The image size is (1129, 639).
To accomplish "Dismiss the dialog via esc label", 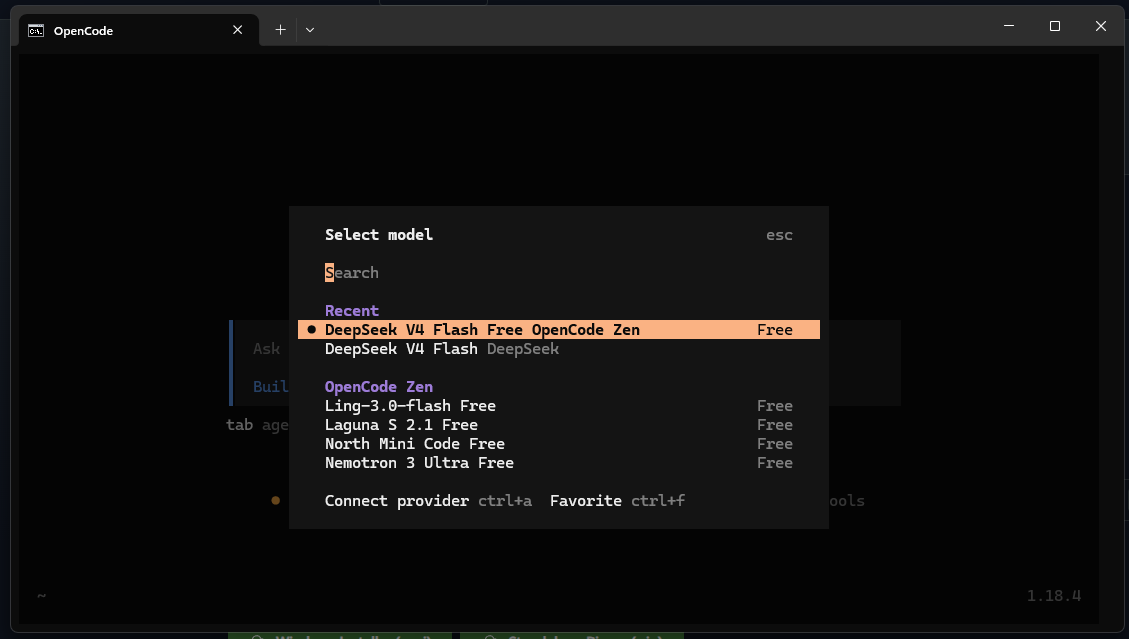I will coord(779,235).
